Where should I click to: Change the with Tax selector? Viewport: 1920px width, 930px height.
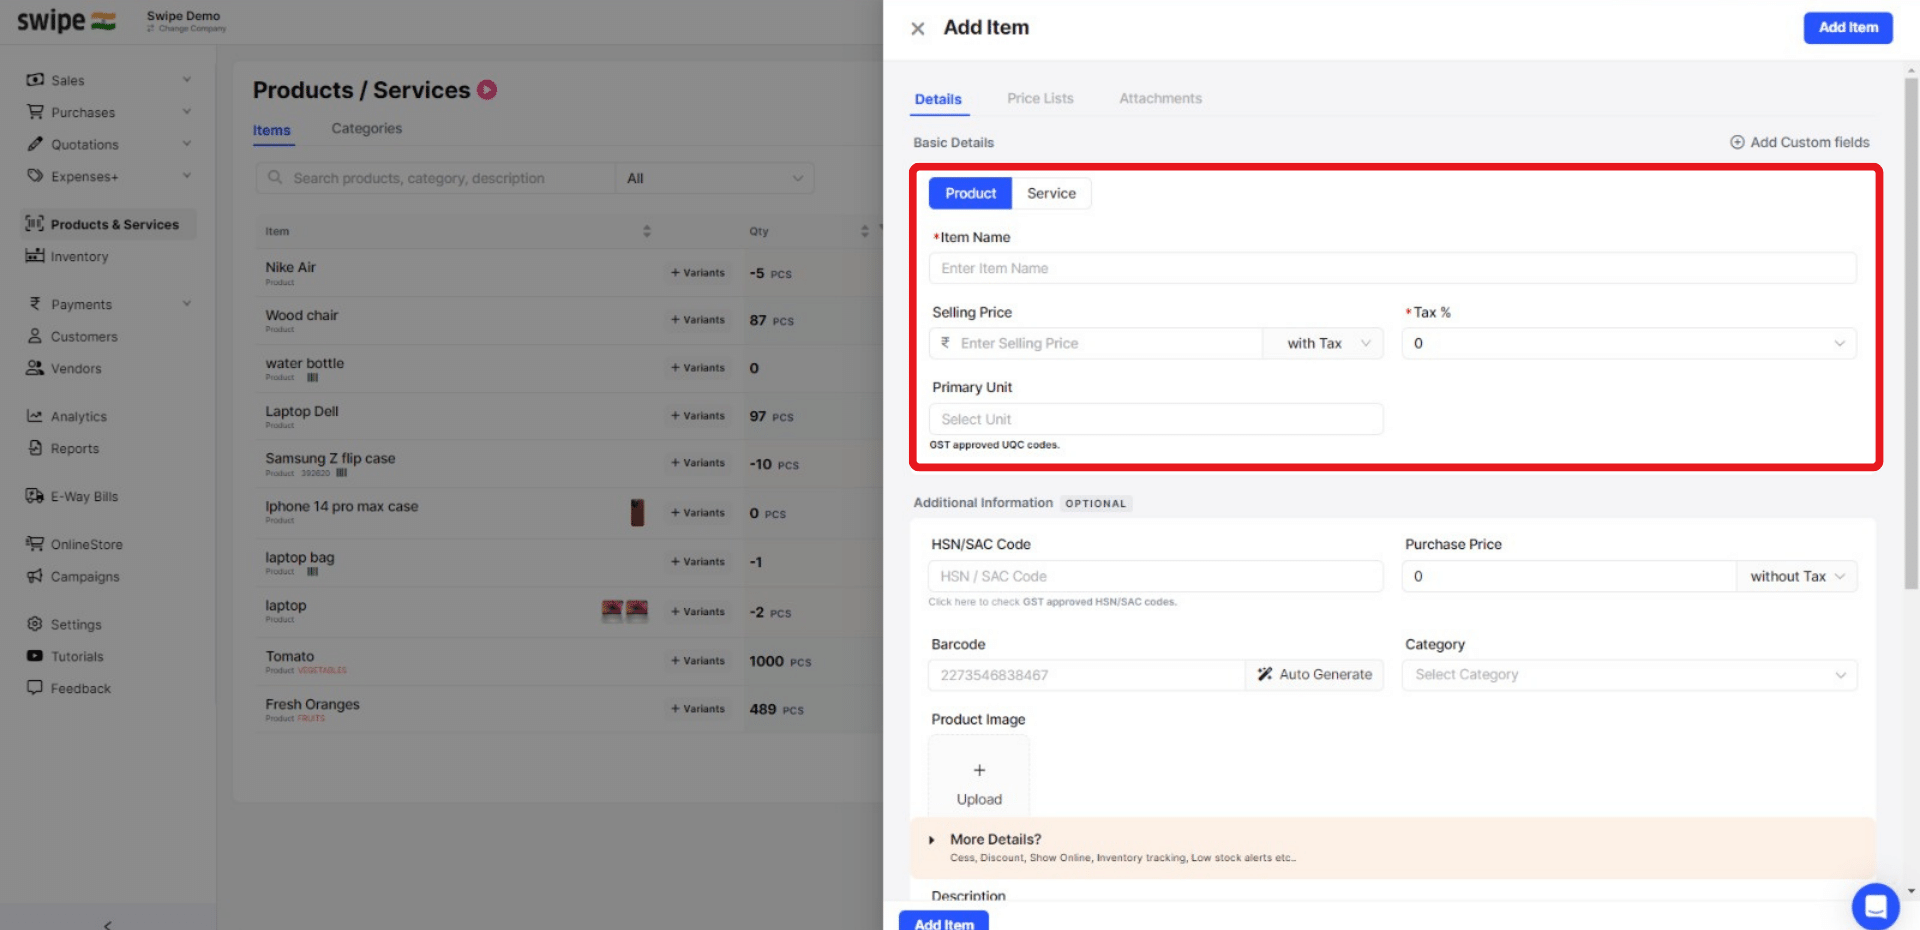1322,343
